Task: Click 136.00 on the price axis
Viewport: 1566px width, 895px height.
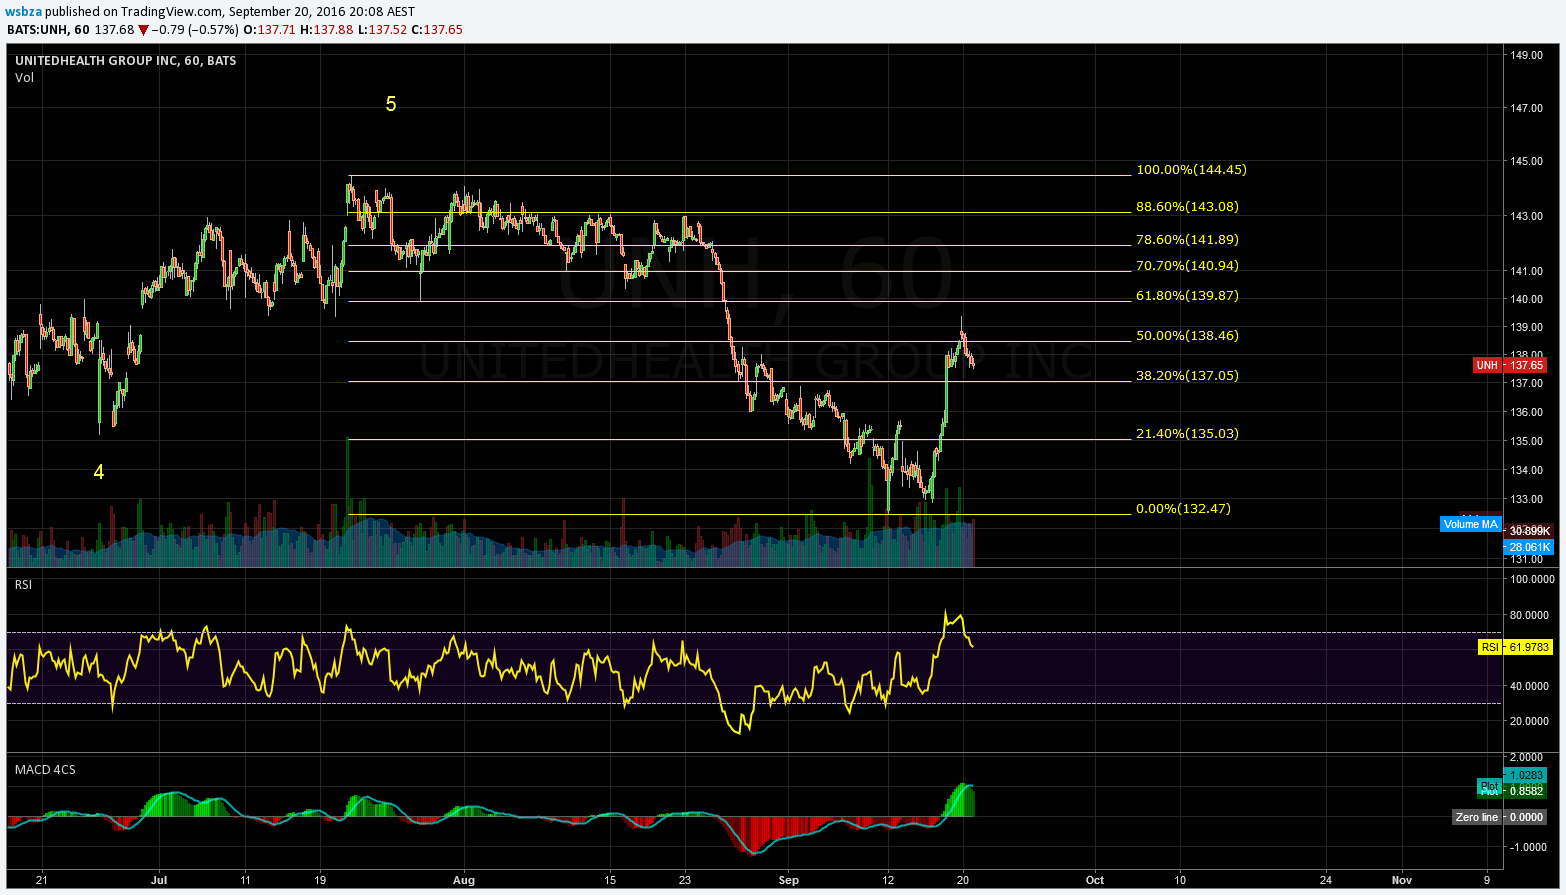Action: (1526, 412)
